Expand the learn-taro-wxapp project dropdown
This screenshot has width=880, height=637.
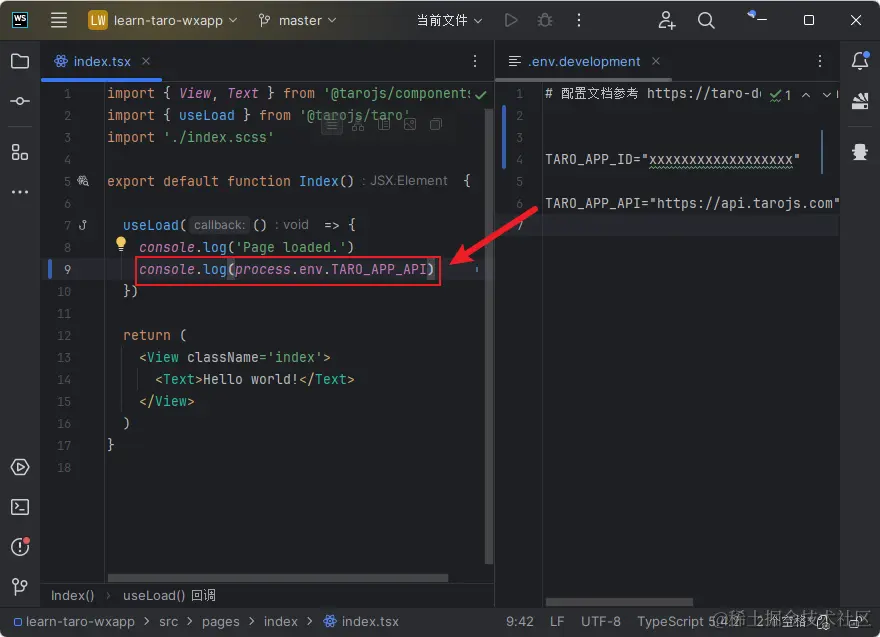(x=163, y=20)
